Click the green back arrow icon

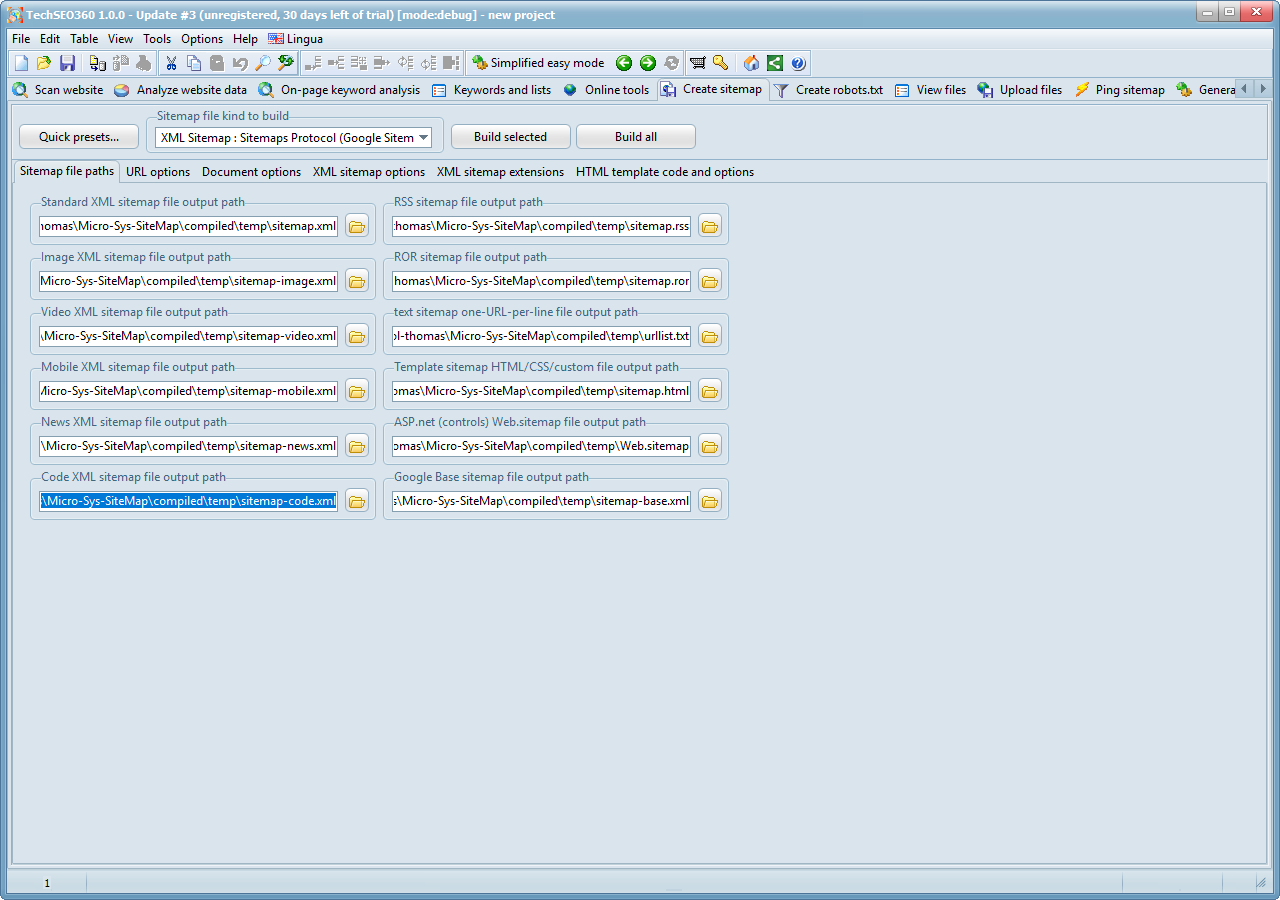point(624,63)
